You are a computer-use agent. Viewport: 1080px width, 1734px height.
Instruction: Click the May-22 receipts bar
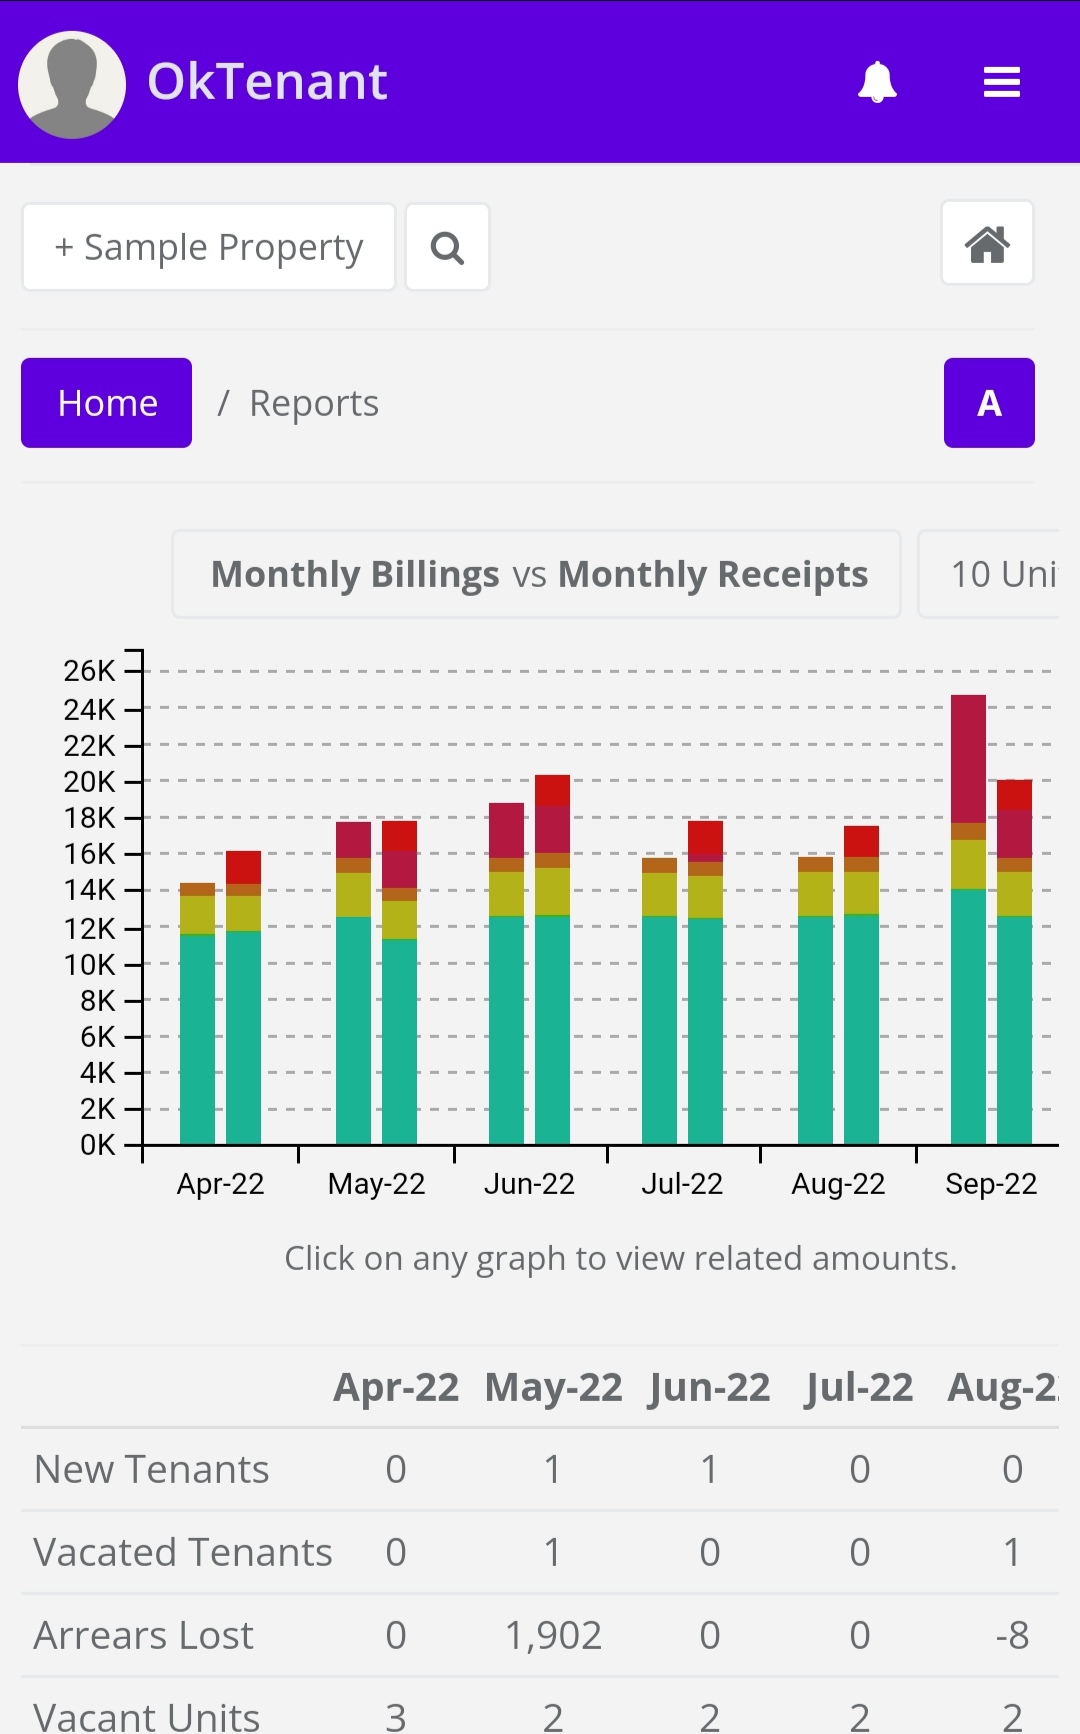[x=399, y=1000]
